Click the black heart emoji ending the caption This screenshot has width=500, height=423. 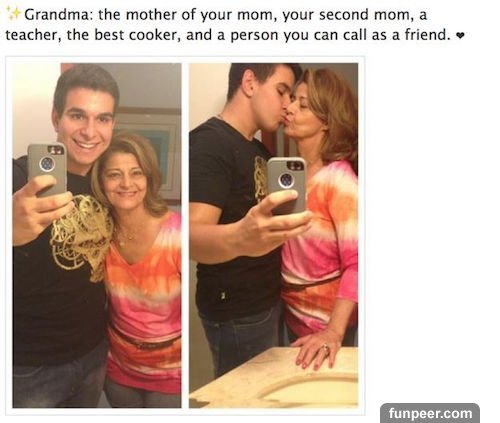pos(460,35)
